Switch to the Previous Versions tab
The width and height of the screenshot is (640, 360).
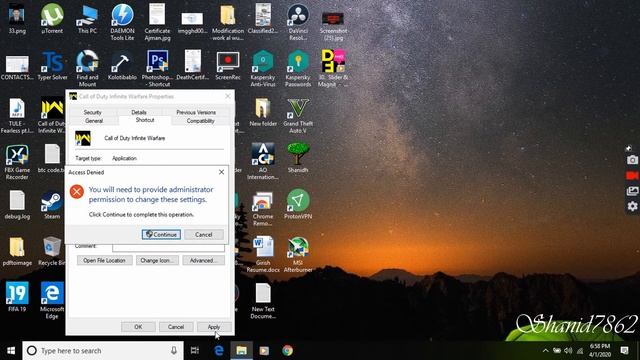click(196, 112)
